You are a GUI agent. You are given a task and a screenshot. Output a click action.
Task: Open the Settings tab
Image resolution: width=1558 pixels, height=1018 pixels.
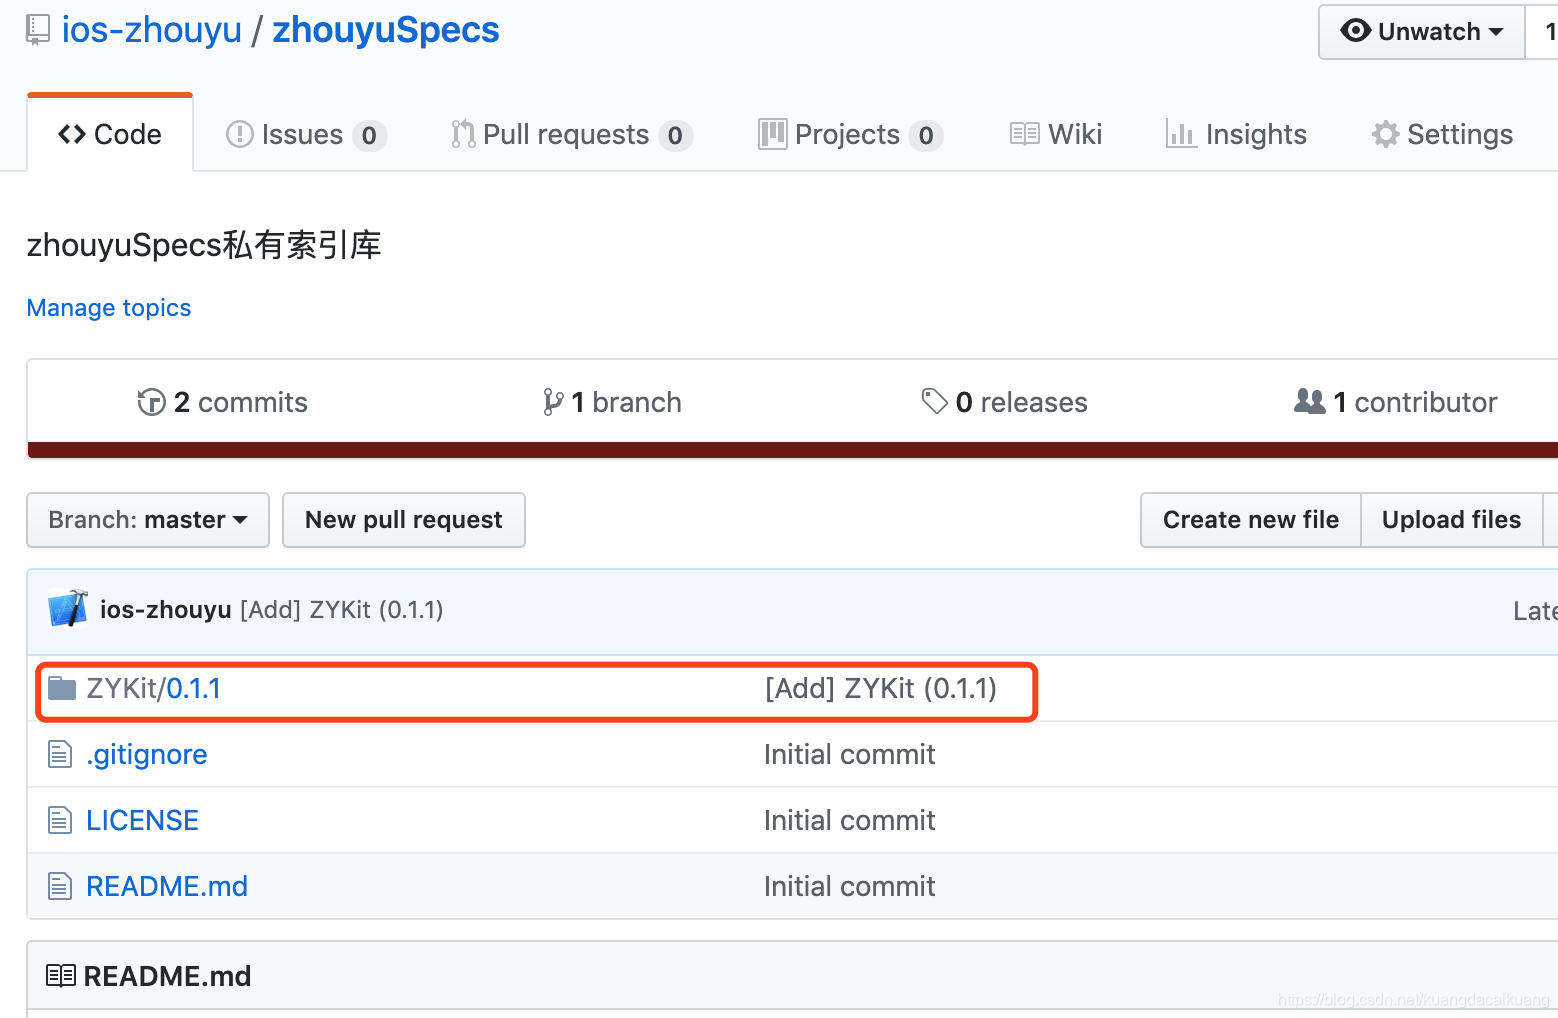tap(1442, 134)
